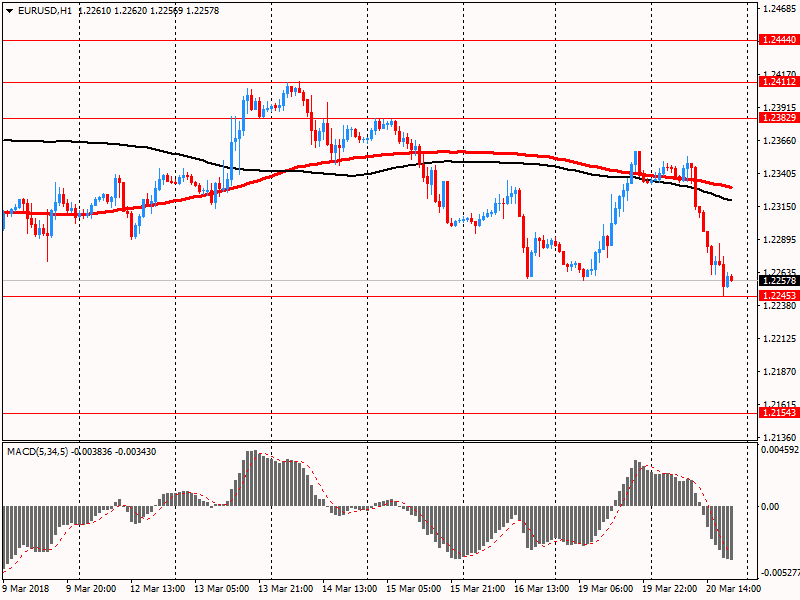Click the triangle arrow before EURUSD,H1
Image resolution: width=800 pixels, height=600 pixels.
tap(9, 10)
